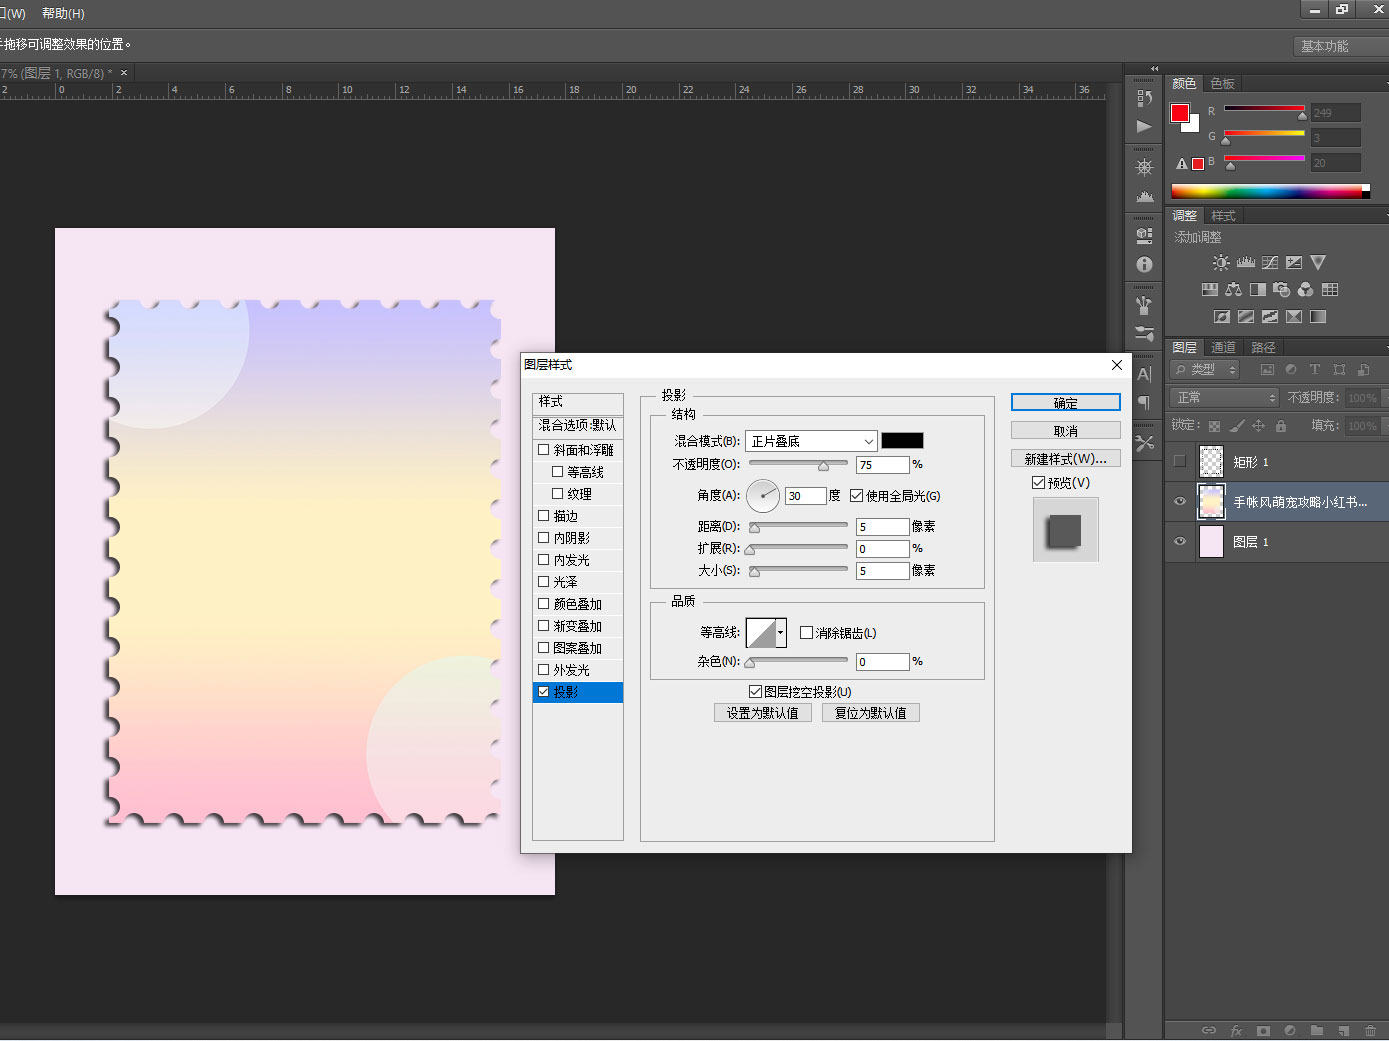Viewport: 1389px width, 1041px height.
Task: Click the black shadow color swatch
Action: 902,441
